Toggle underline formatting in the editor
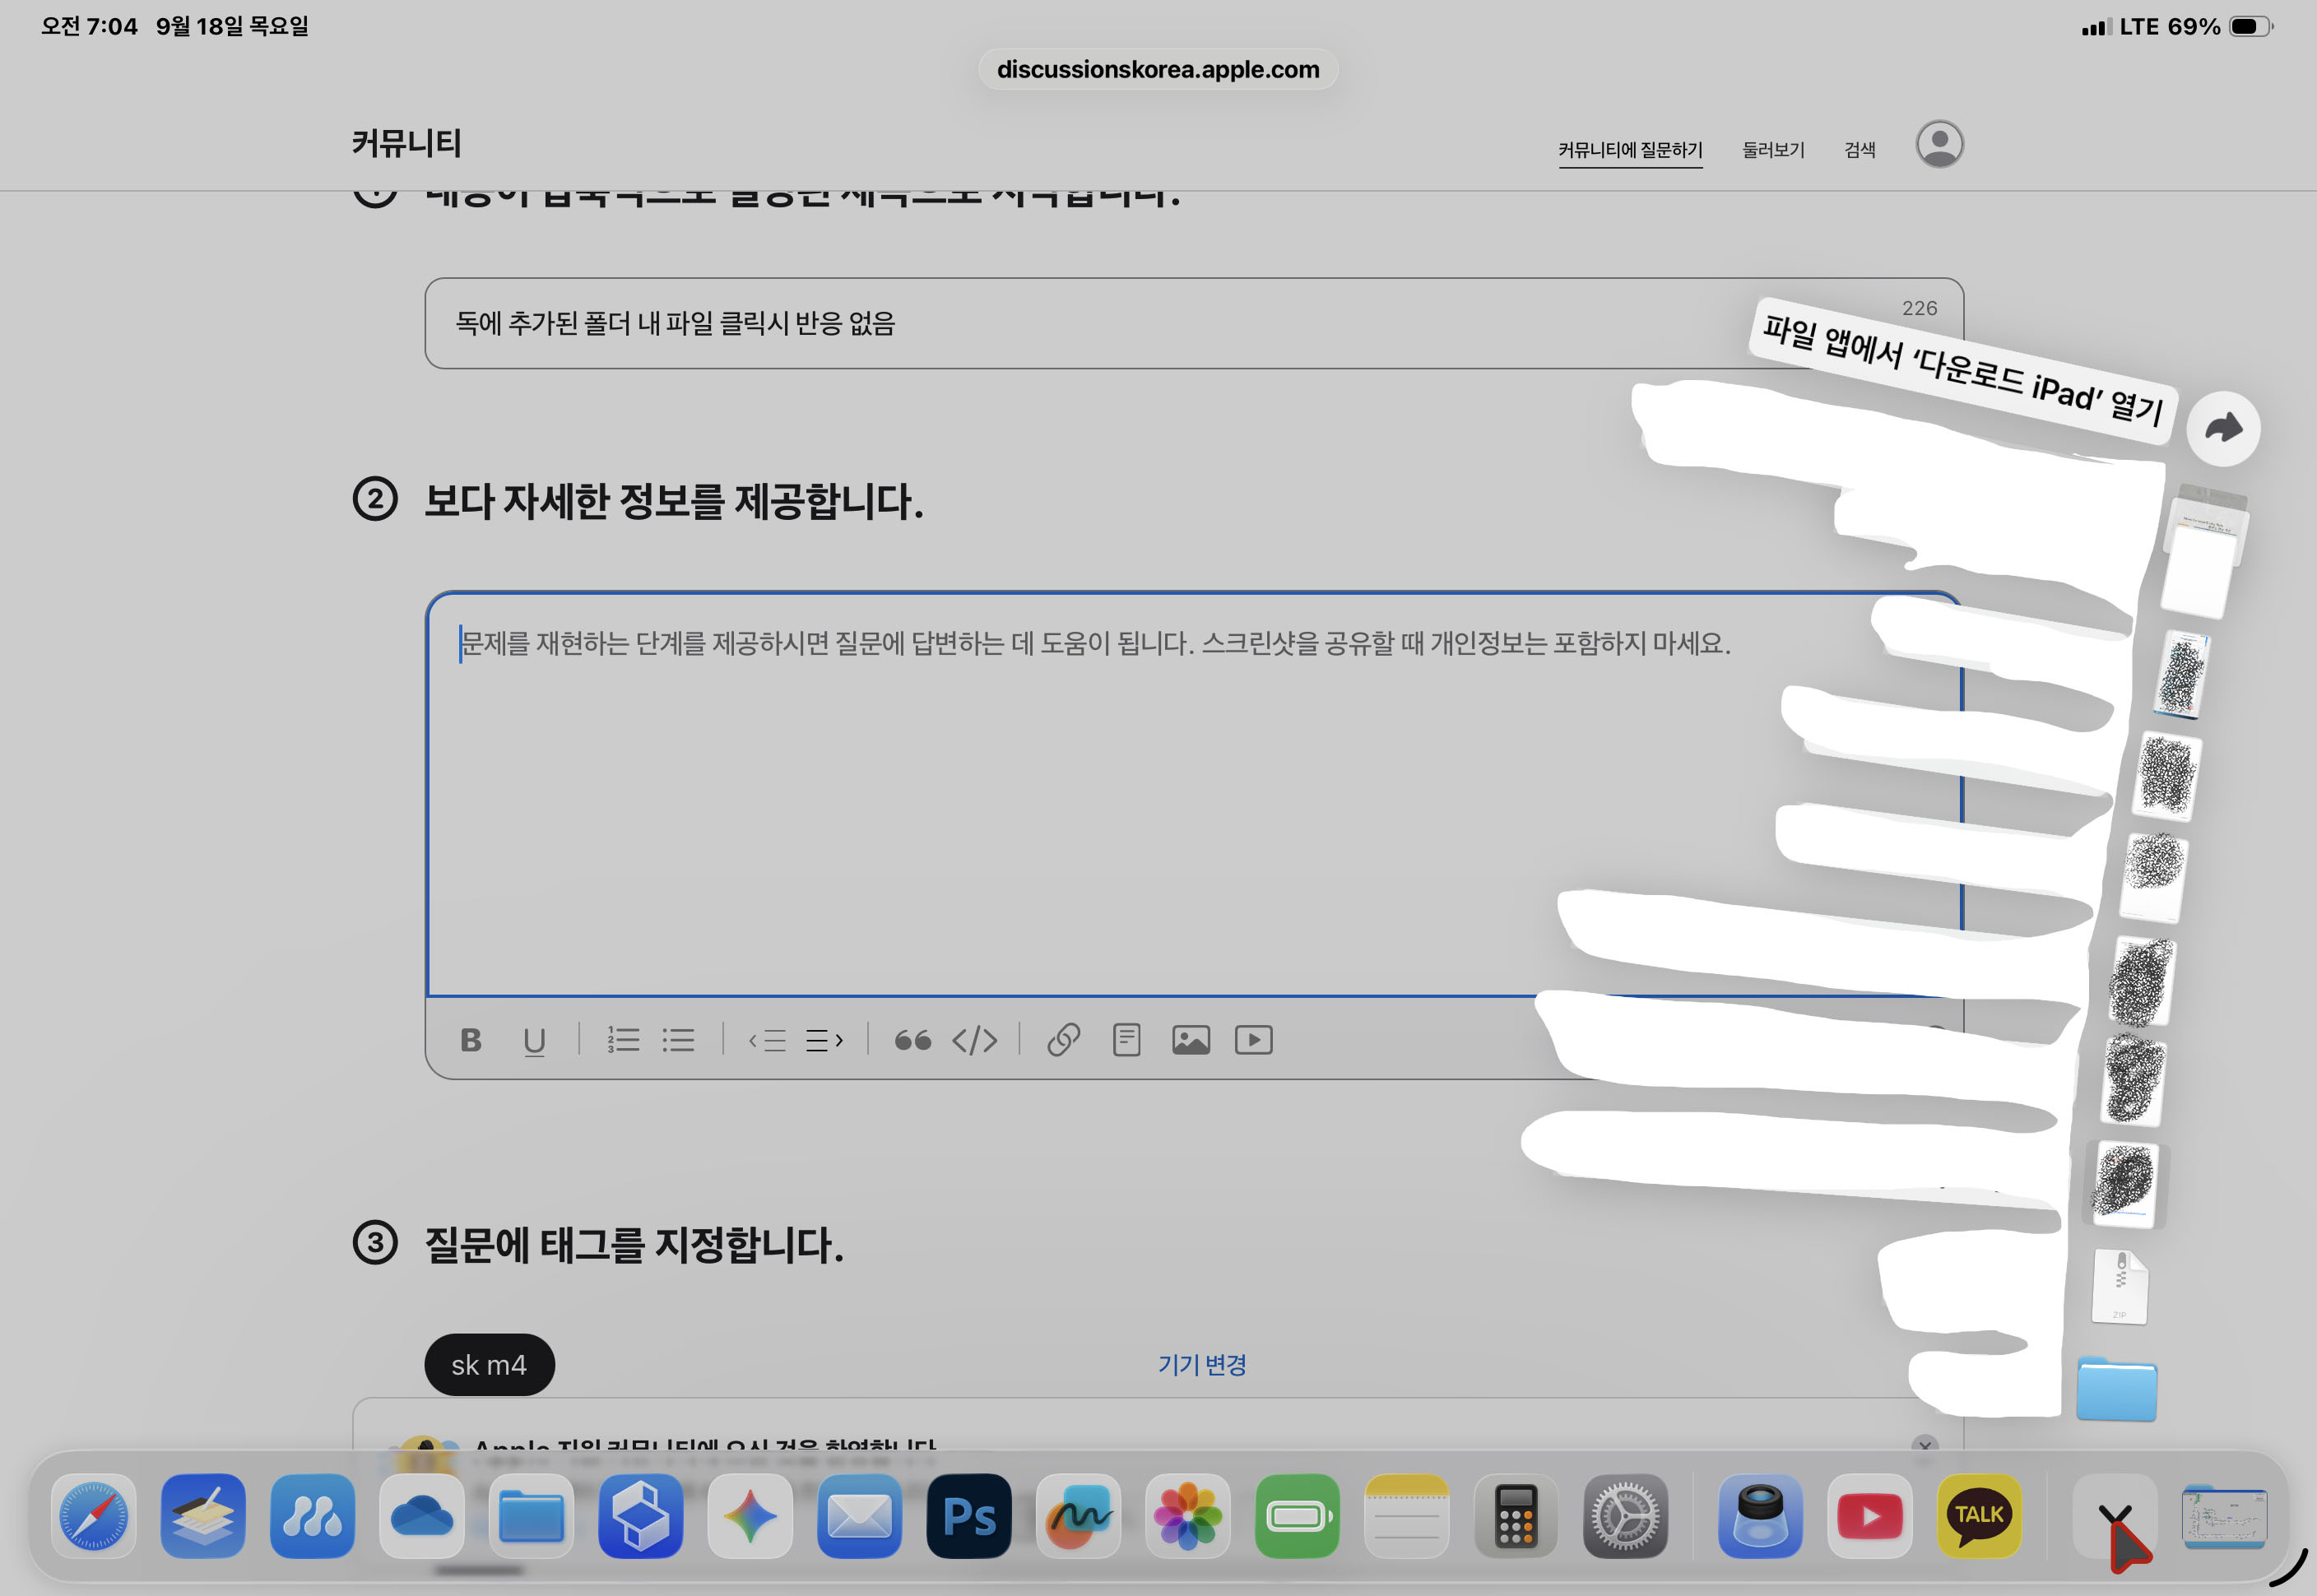The height and width of the screenshot is (1596, 2317). (534, 1040)
